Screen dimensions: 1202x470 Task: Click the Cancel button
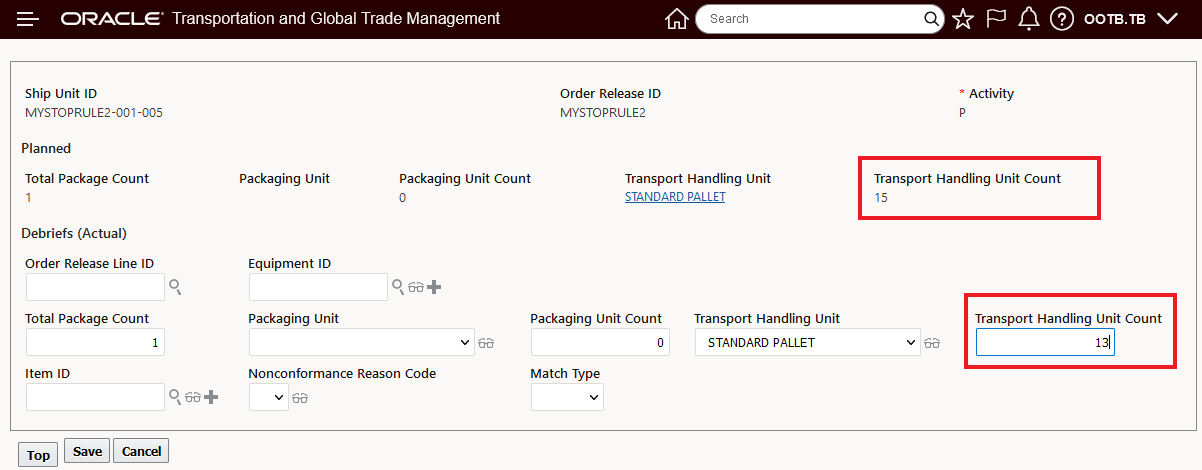(141, 451)
